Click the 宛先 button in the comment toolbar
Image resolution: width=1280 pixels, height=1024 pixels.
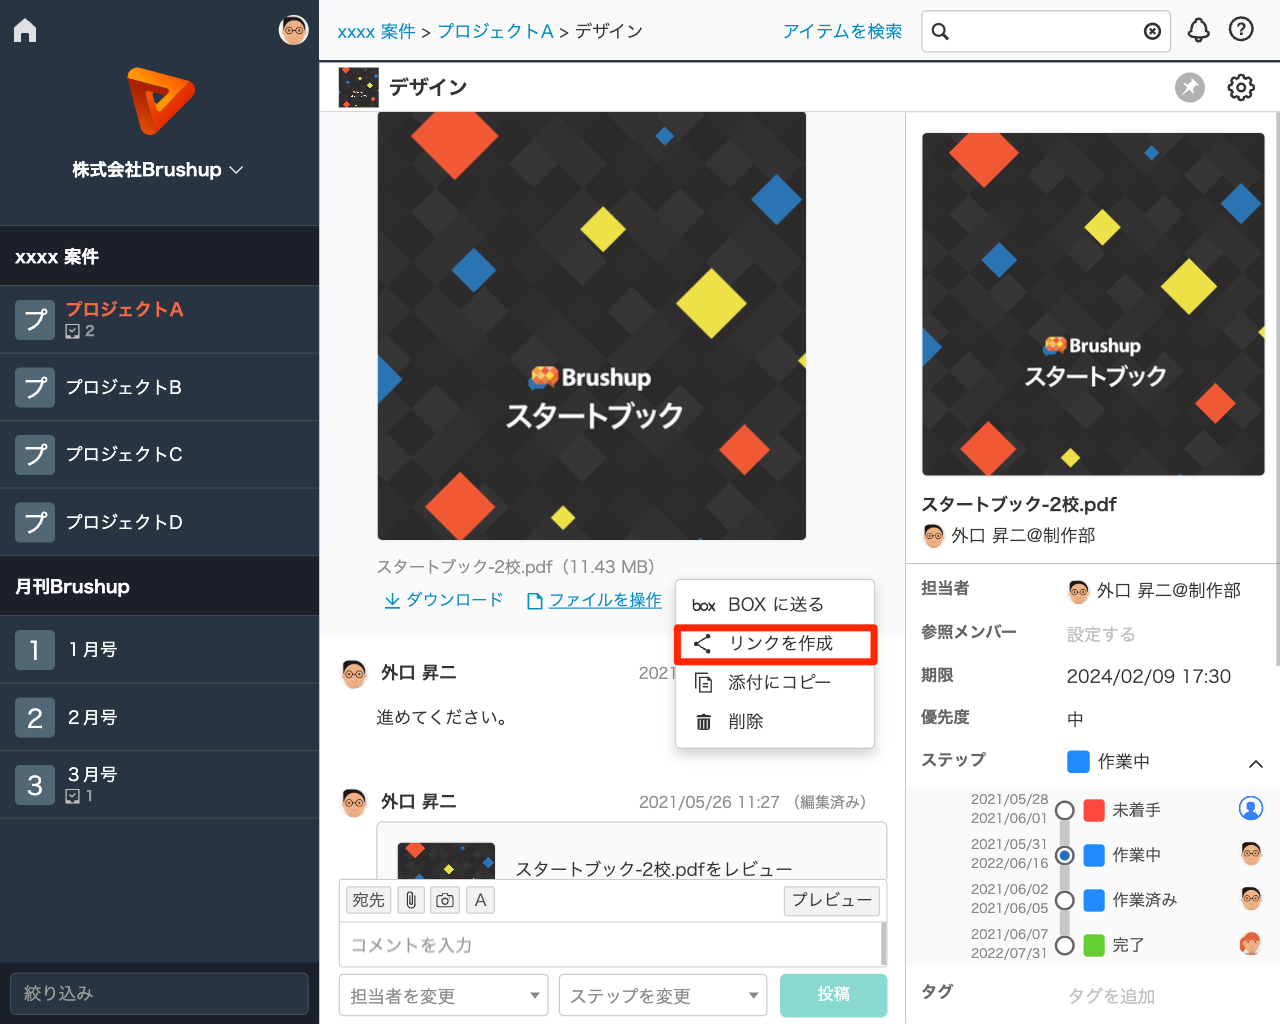click(x=368, y=900)
